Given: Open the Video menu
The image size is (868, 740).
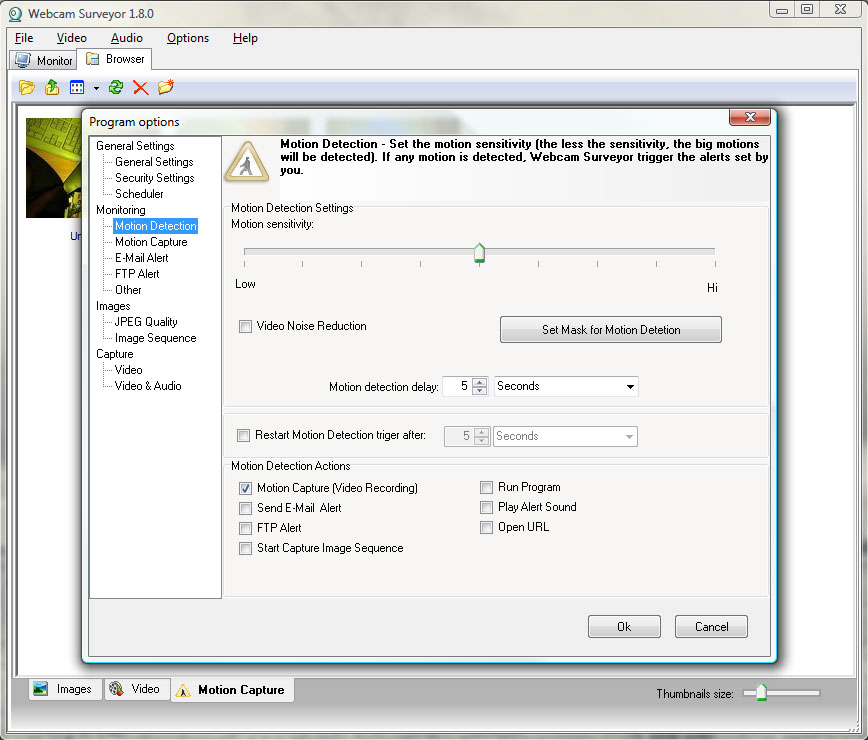Looking at the screenshot, I should point(71,38).
